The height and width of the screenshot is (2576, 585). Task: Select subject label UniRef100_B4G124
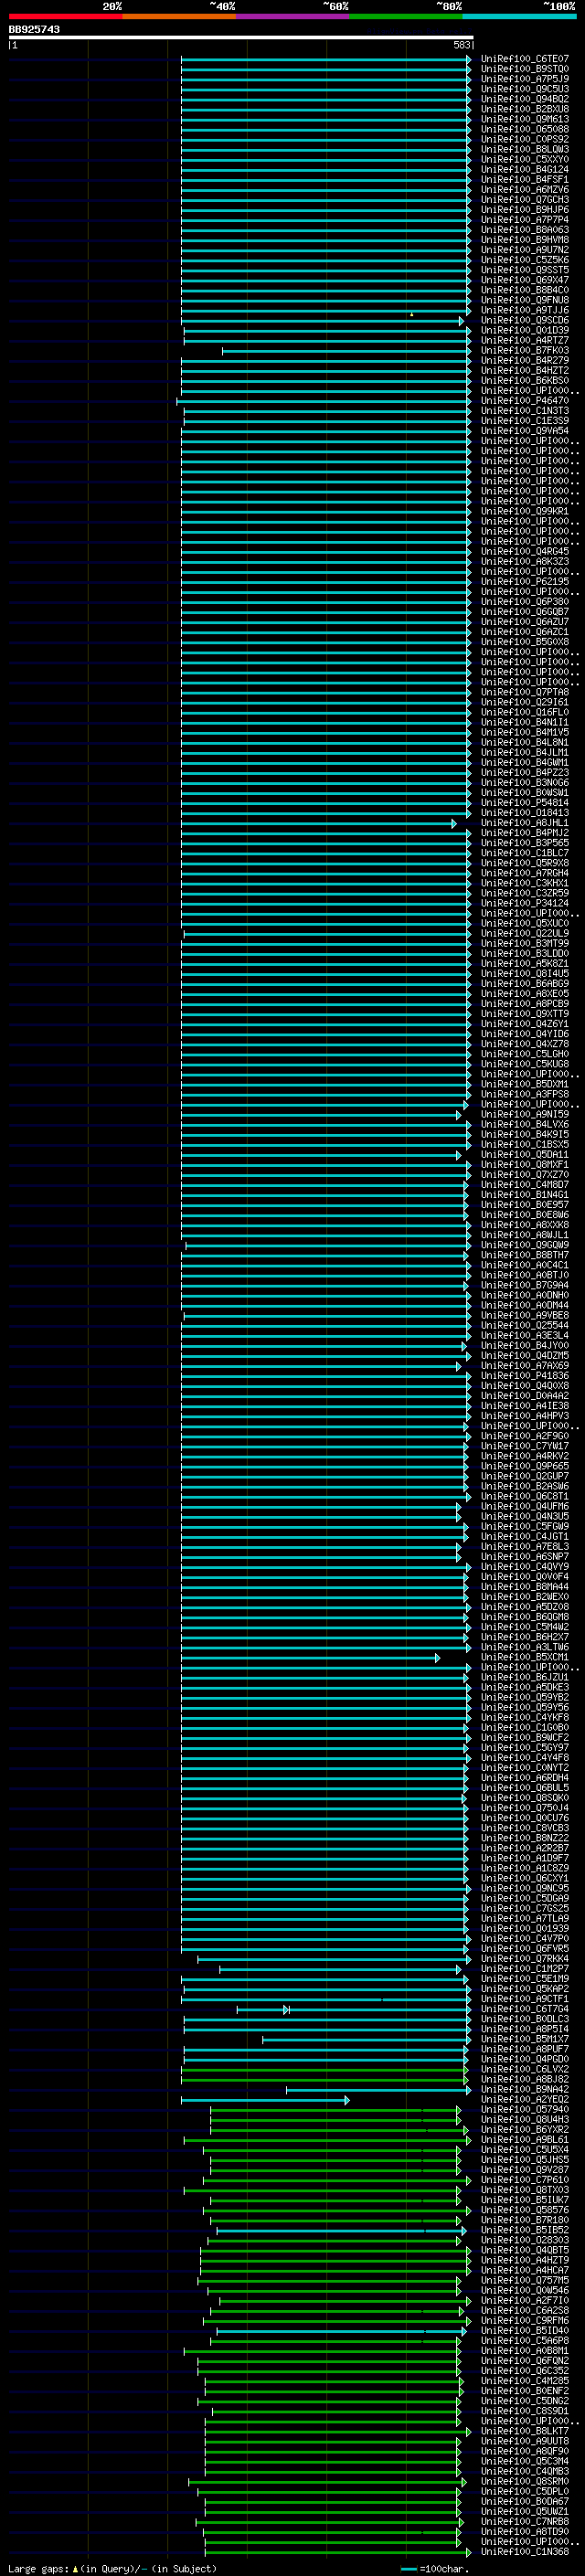tap(525, 169)
